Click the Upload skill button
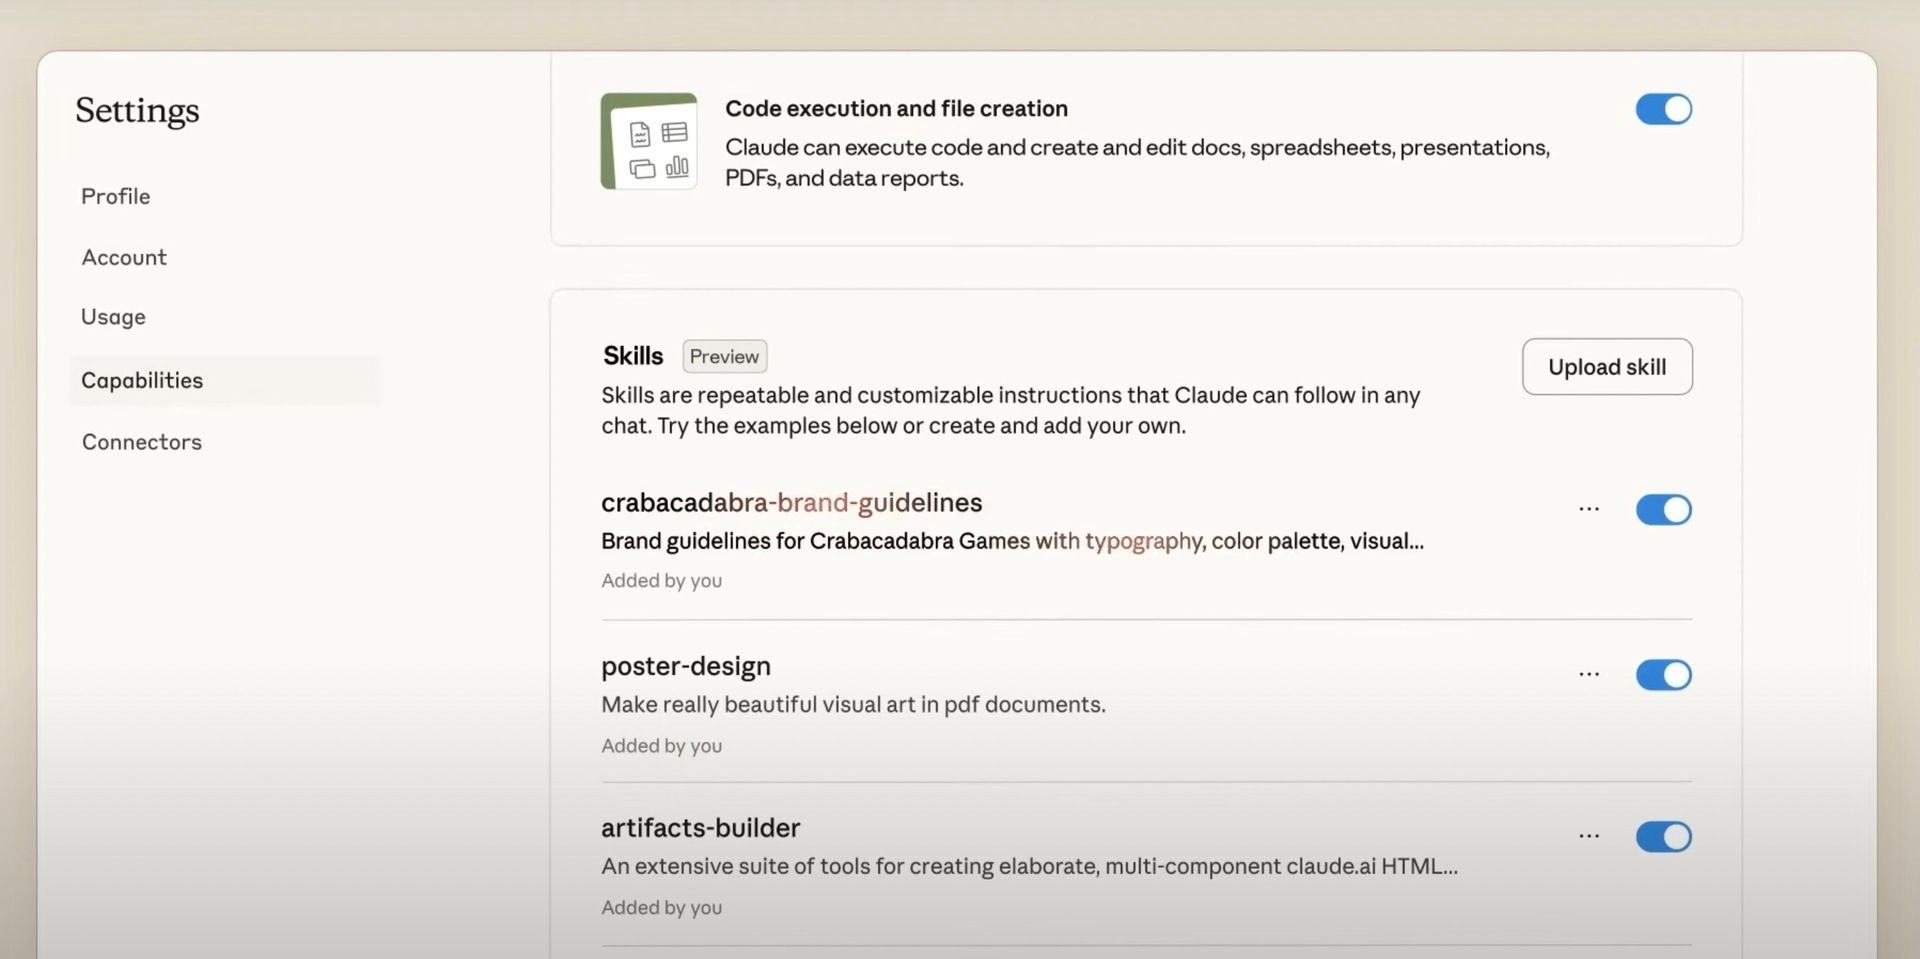Viewport: 1920px width, 959px height. click(x=1607, y=367)
